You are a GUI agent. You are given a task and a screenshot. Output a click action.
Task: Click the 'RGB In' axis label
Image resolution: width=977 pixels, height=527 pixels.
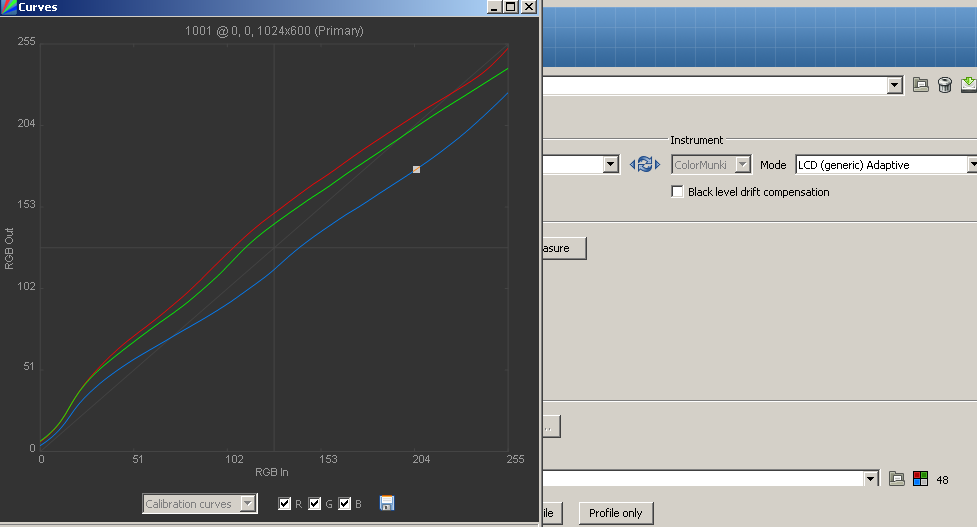coord(272,472)
